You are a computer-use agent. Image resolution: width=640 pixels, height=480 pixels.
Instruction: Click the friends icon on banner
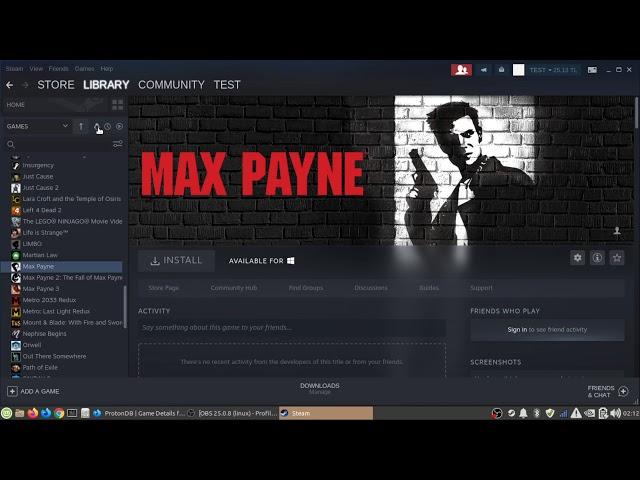(x=617, y=231)
